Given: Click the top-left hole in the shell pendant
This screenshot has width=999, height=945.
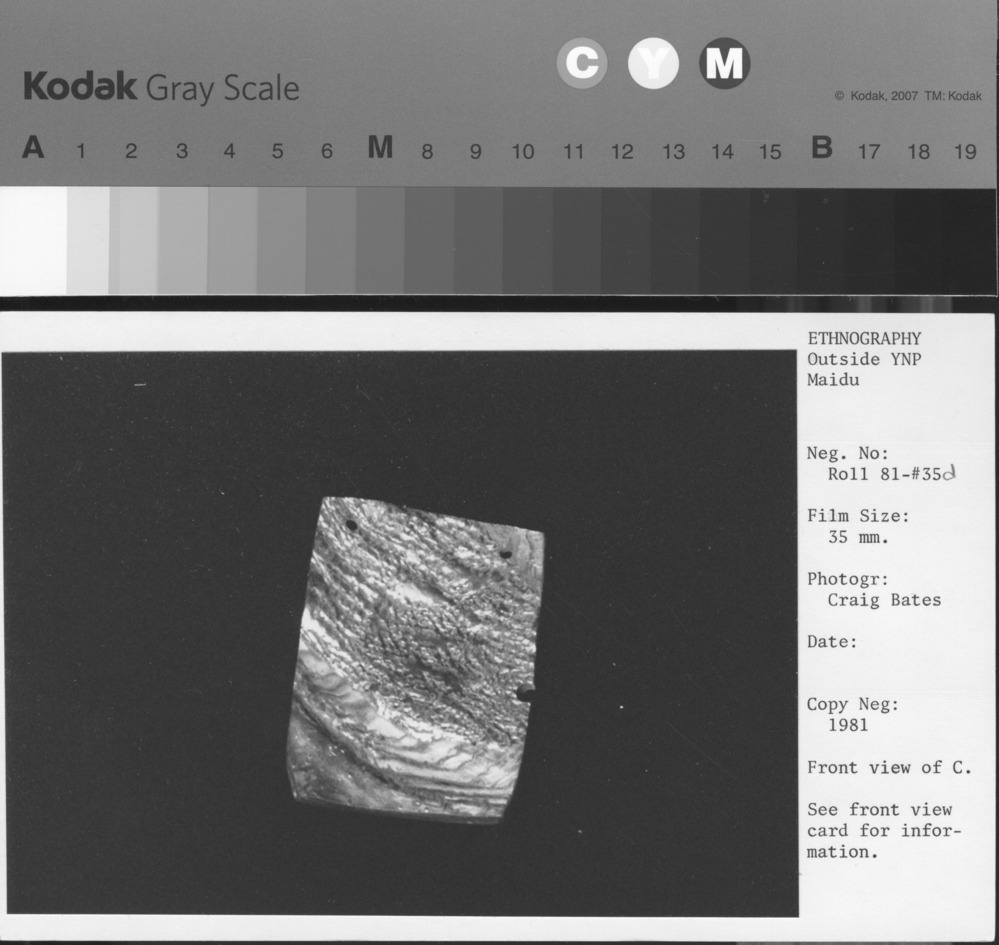Looking at the screenshot, I should point(351,525).
